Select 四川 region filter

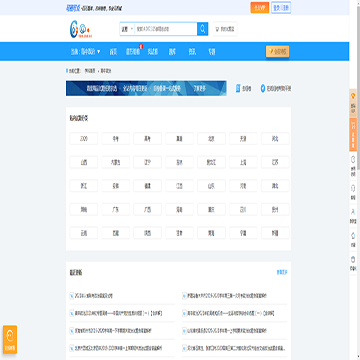click(x=243, y=209)
